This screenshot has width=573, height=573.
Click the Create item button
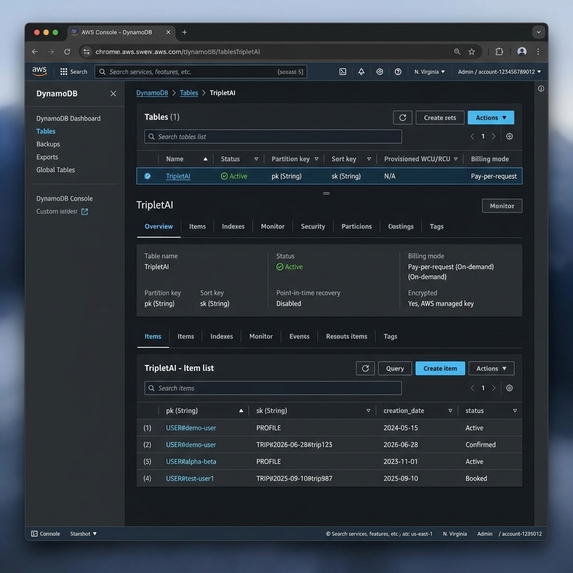coord(440,368)
